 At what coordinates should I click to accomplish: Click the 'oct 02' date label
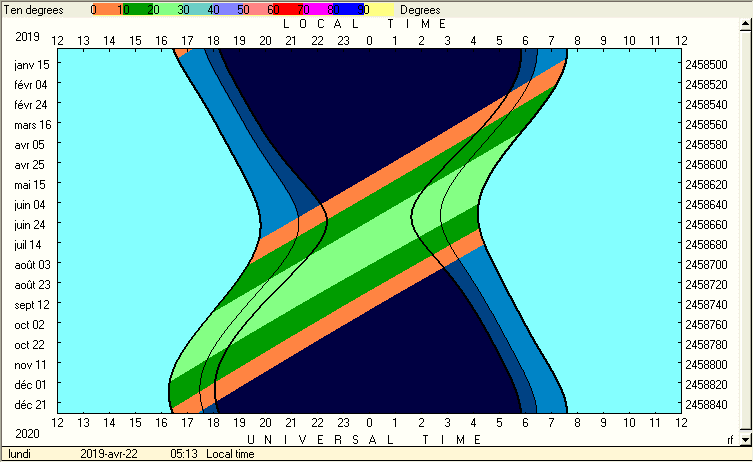29,325
